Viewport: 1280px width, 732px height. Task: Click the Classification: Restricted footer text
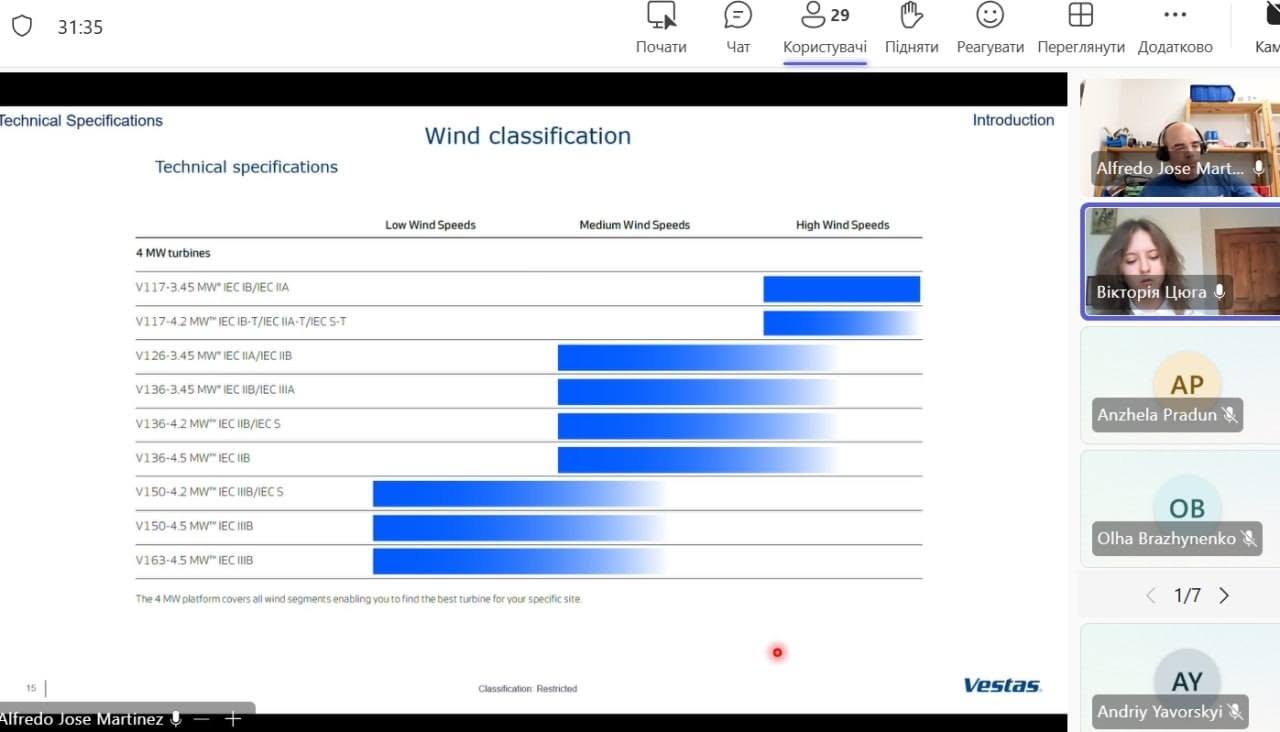coord(527,689)
